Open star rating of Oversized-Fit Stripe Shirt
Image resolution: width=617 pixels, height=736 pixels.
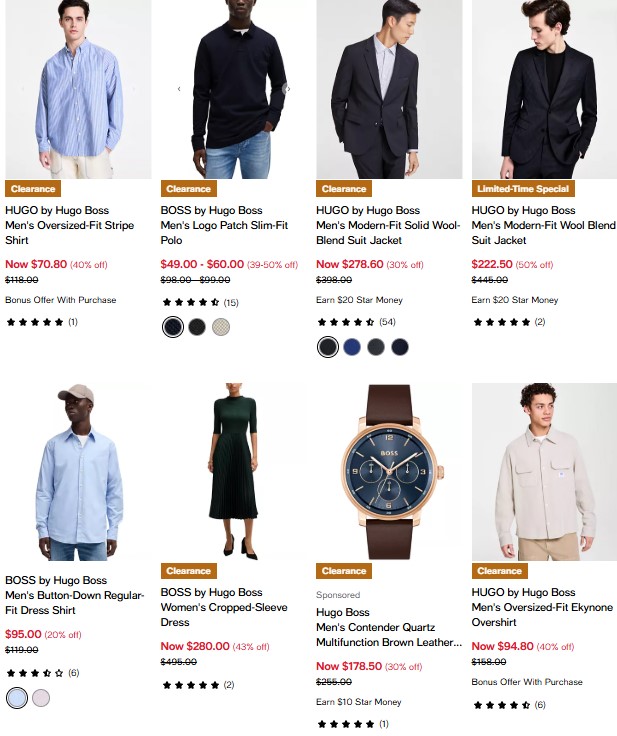41,322
